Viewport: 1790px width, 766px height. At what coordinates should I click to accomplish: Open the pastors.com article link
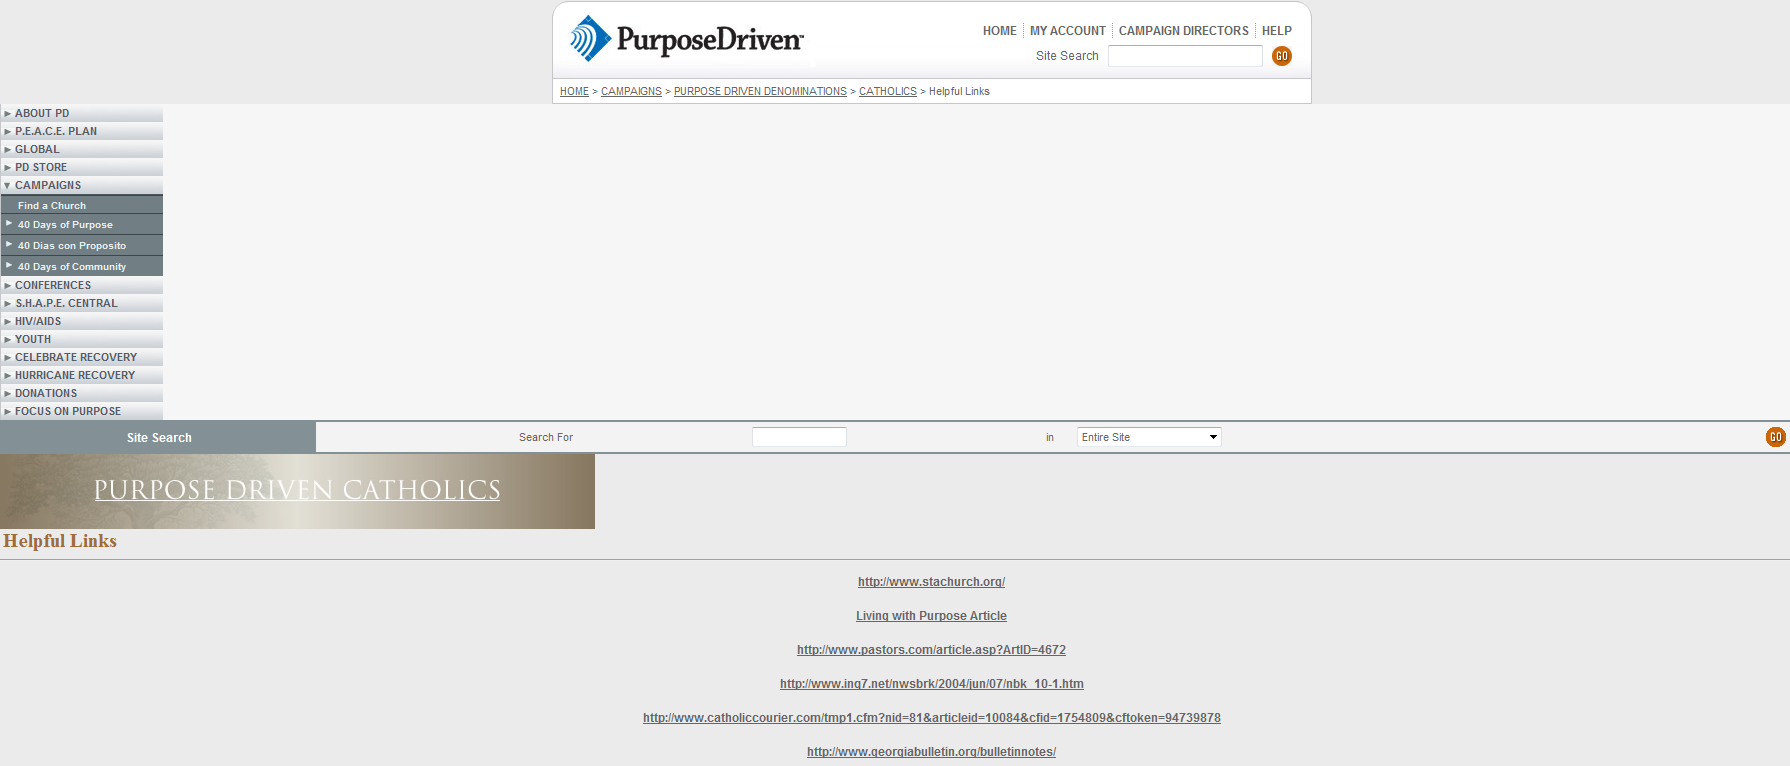coord(931,650)
